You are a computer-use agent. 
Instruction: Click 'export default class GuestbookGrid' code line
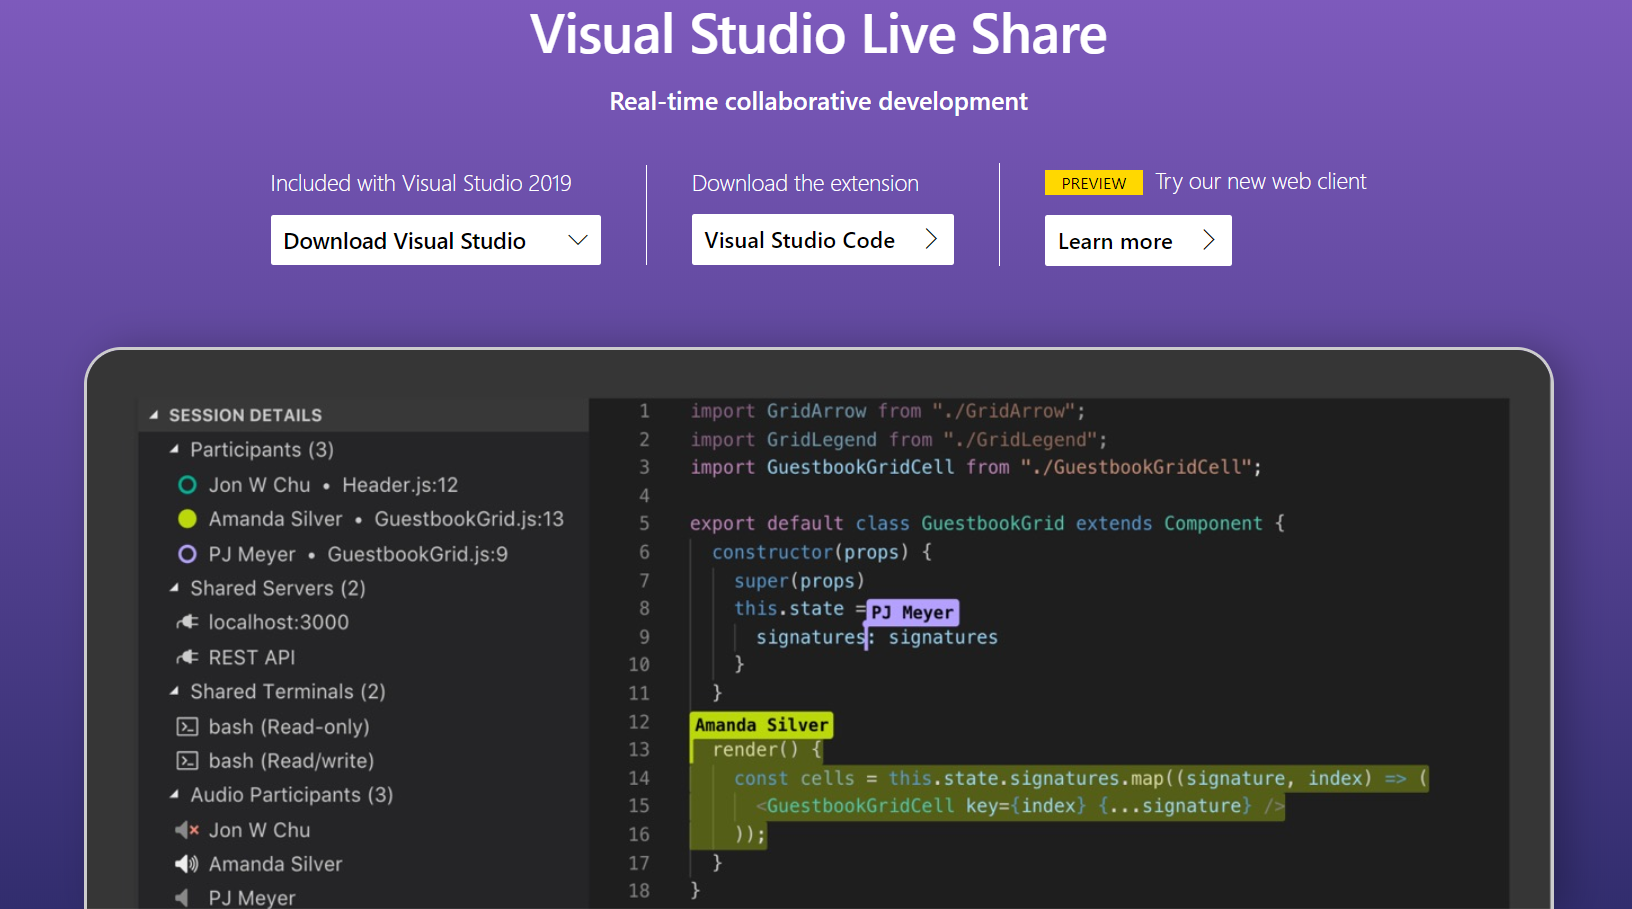(x=987, y=523)
